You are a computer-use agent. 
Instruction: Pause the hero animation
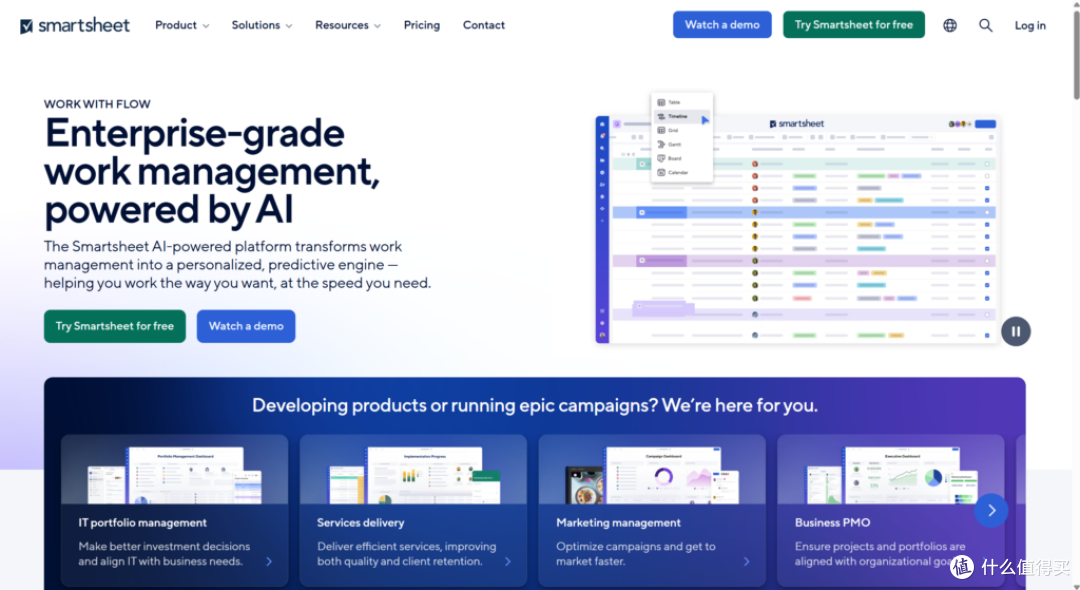coord(1015,331)
